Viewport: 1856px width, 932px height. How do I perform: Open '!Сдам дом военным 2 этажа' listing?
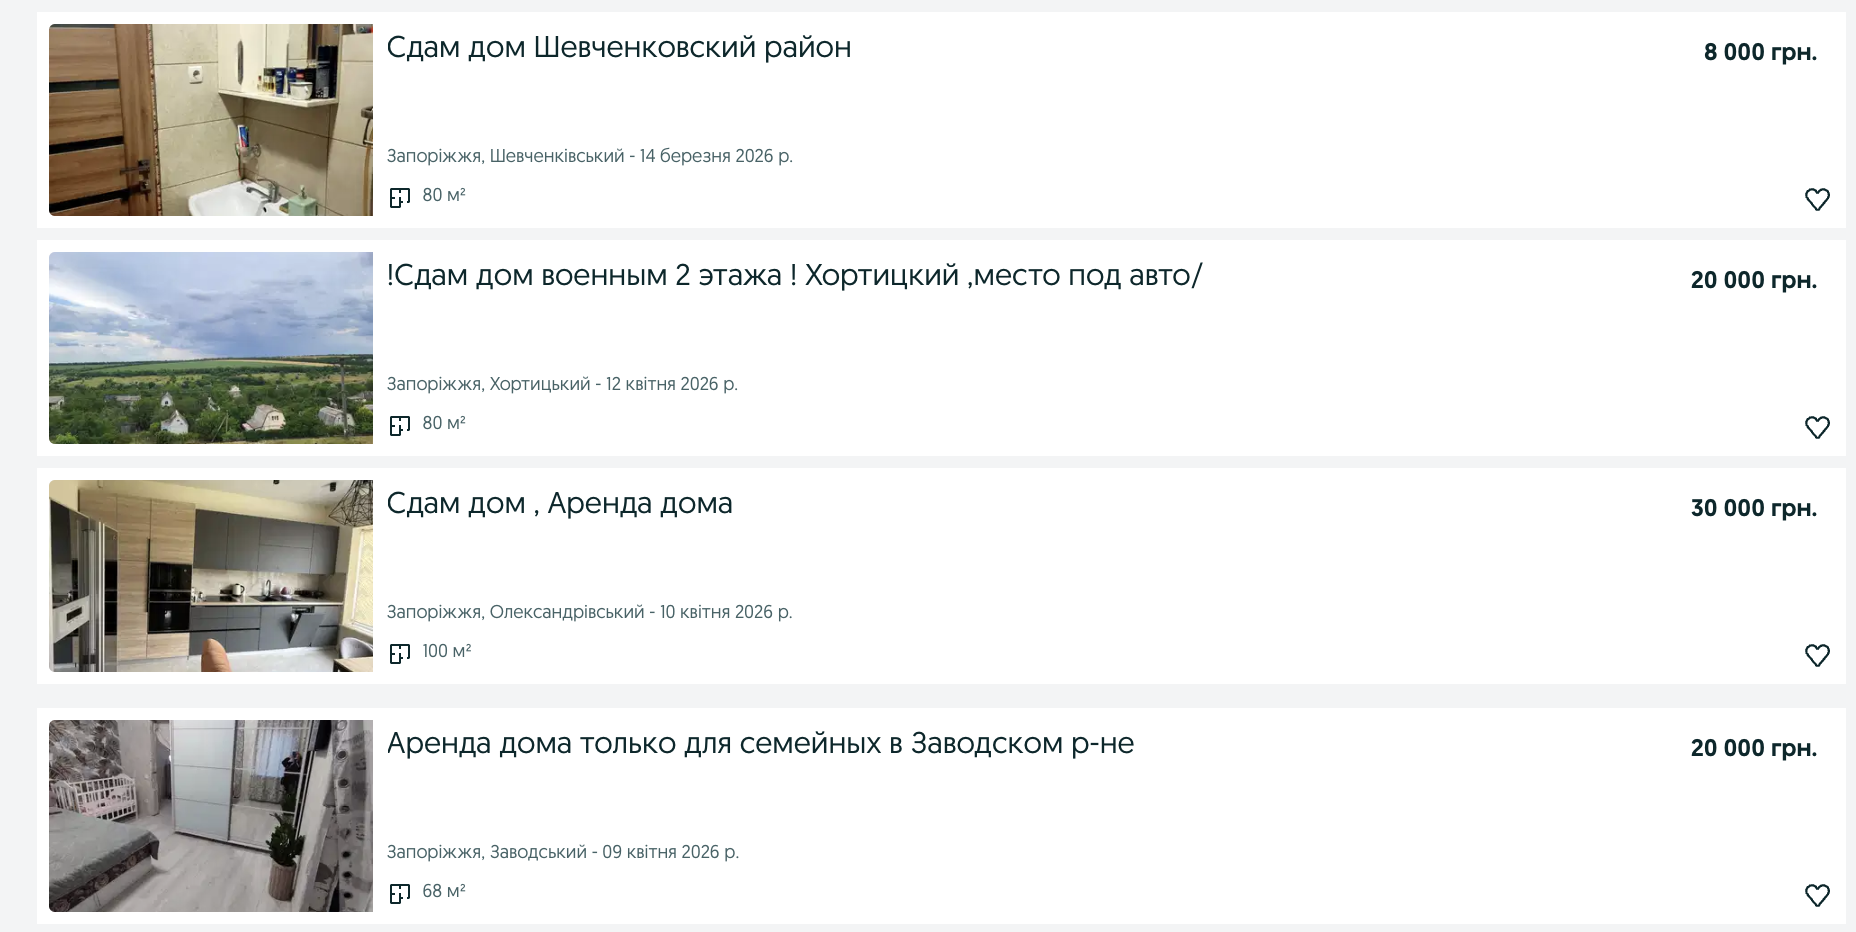tap(794, 276)
